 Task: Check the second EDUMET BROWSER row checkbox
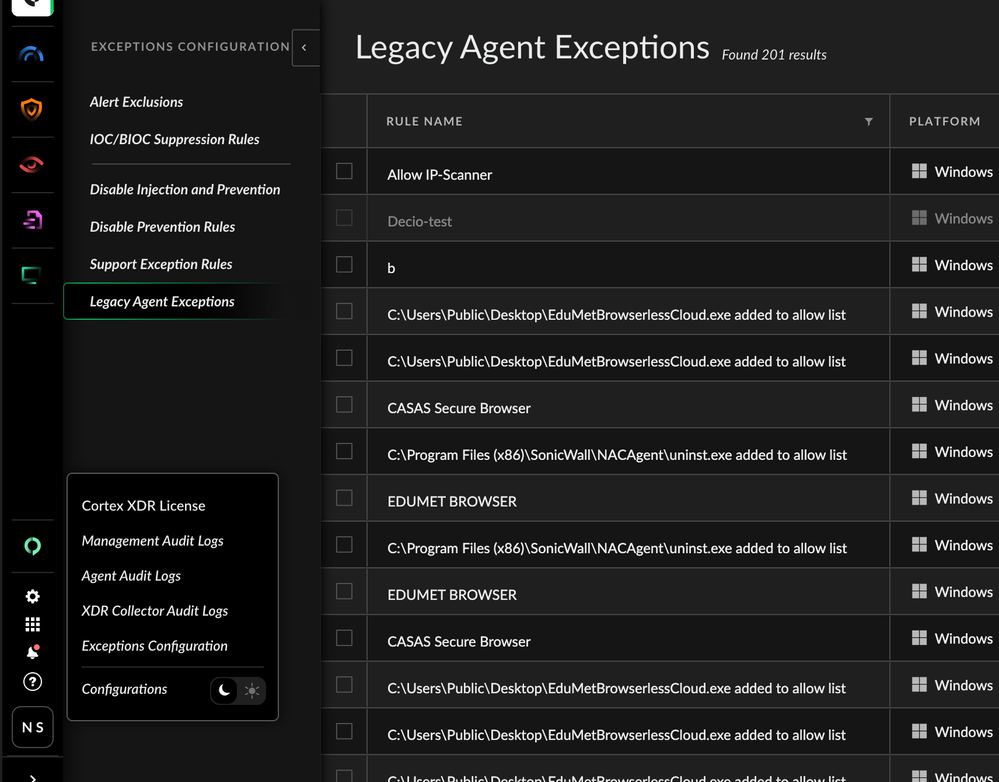click(344, 591)
